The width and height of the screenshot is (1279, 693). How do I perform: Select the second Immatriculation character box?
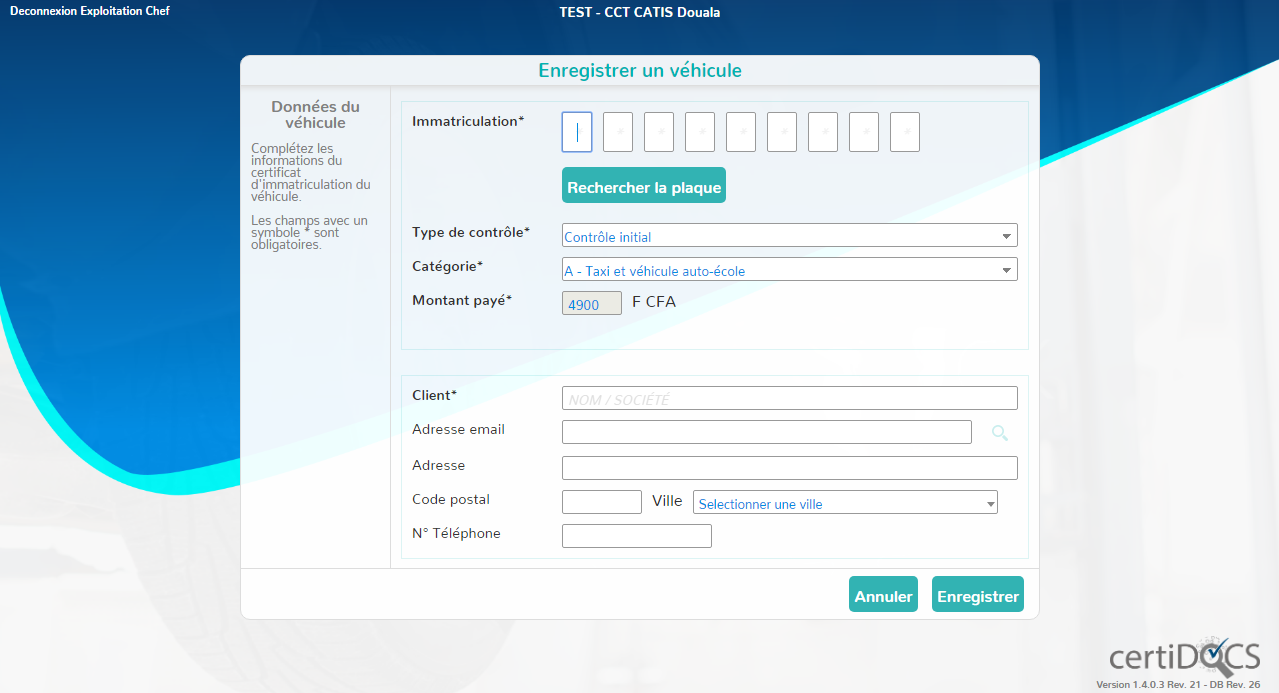[618, 132]
